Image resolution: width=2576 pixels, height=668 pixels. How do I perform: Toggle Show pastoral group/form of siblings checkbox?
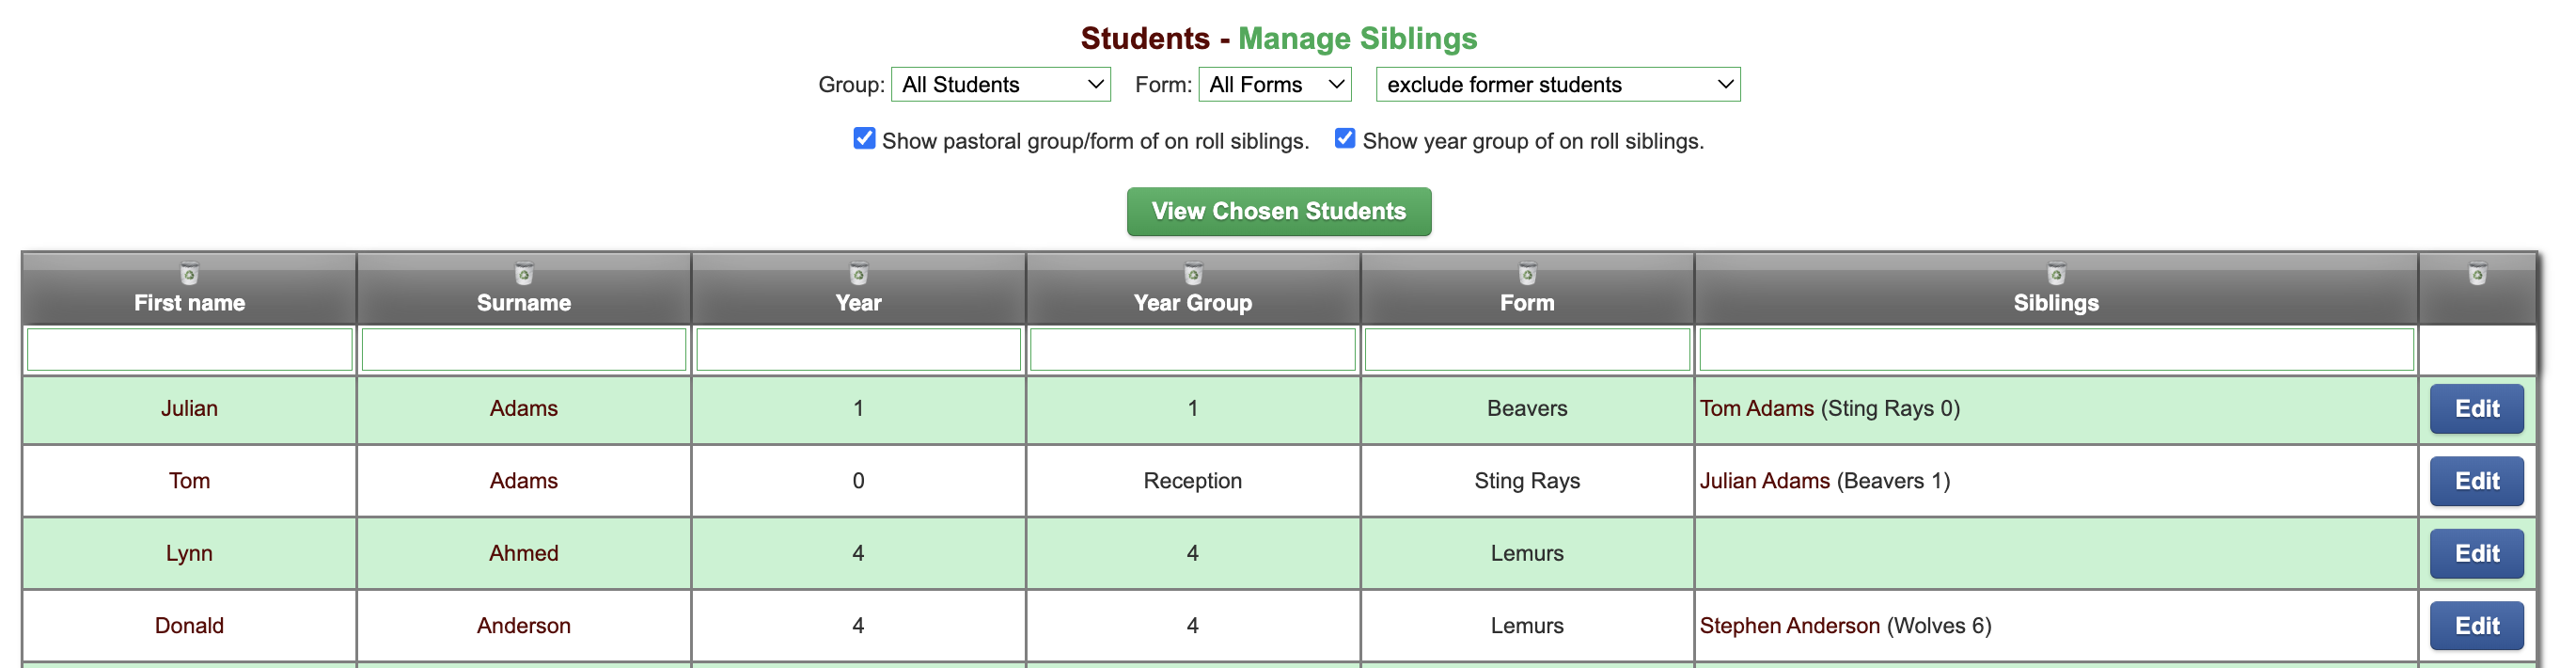864,138
